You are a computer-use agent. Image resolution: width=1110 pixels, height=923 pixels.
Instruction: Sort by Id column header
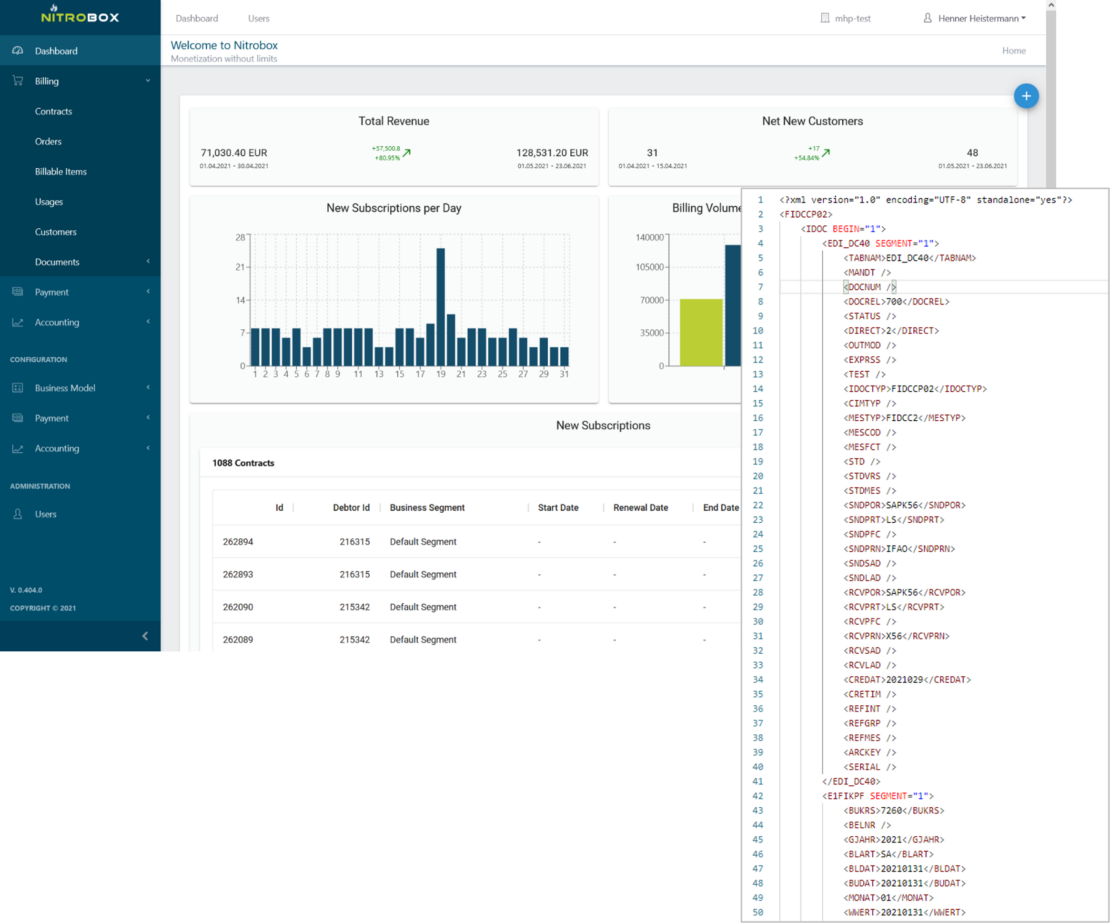279,508
